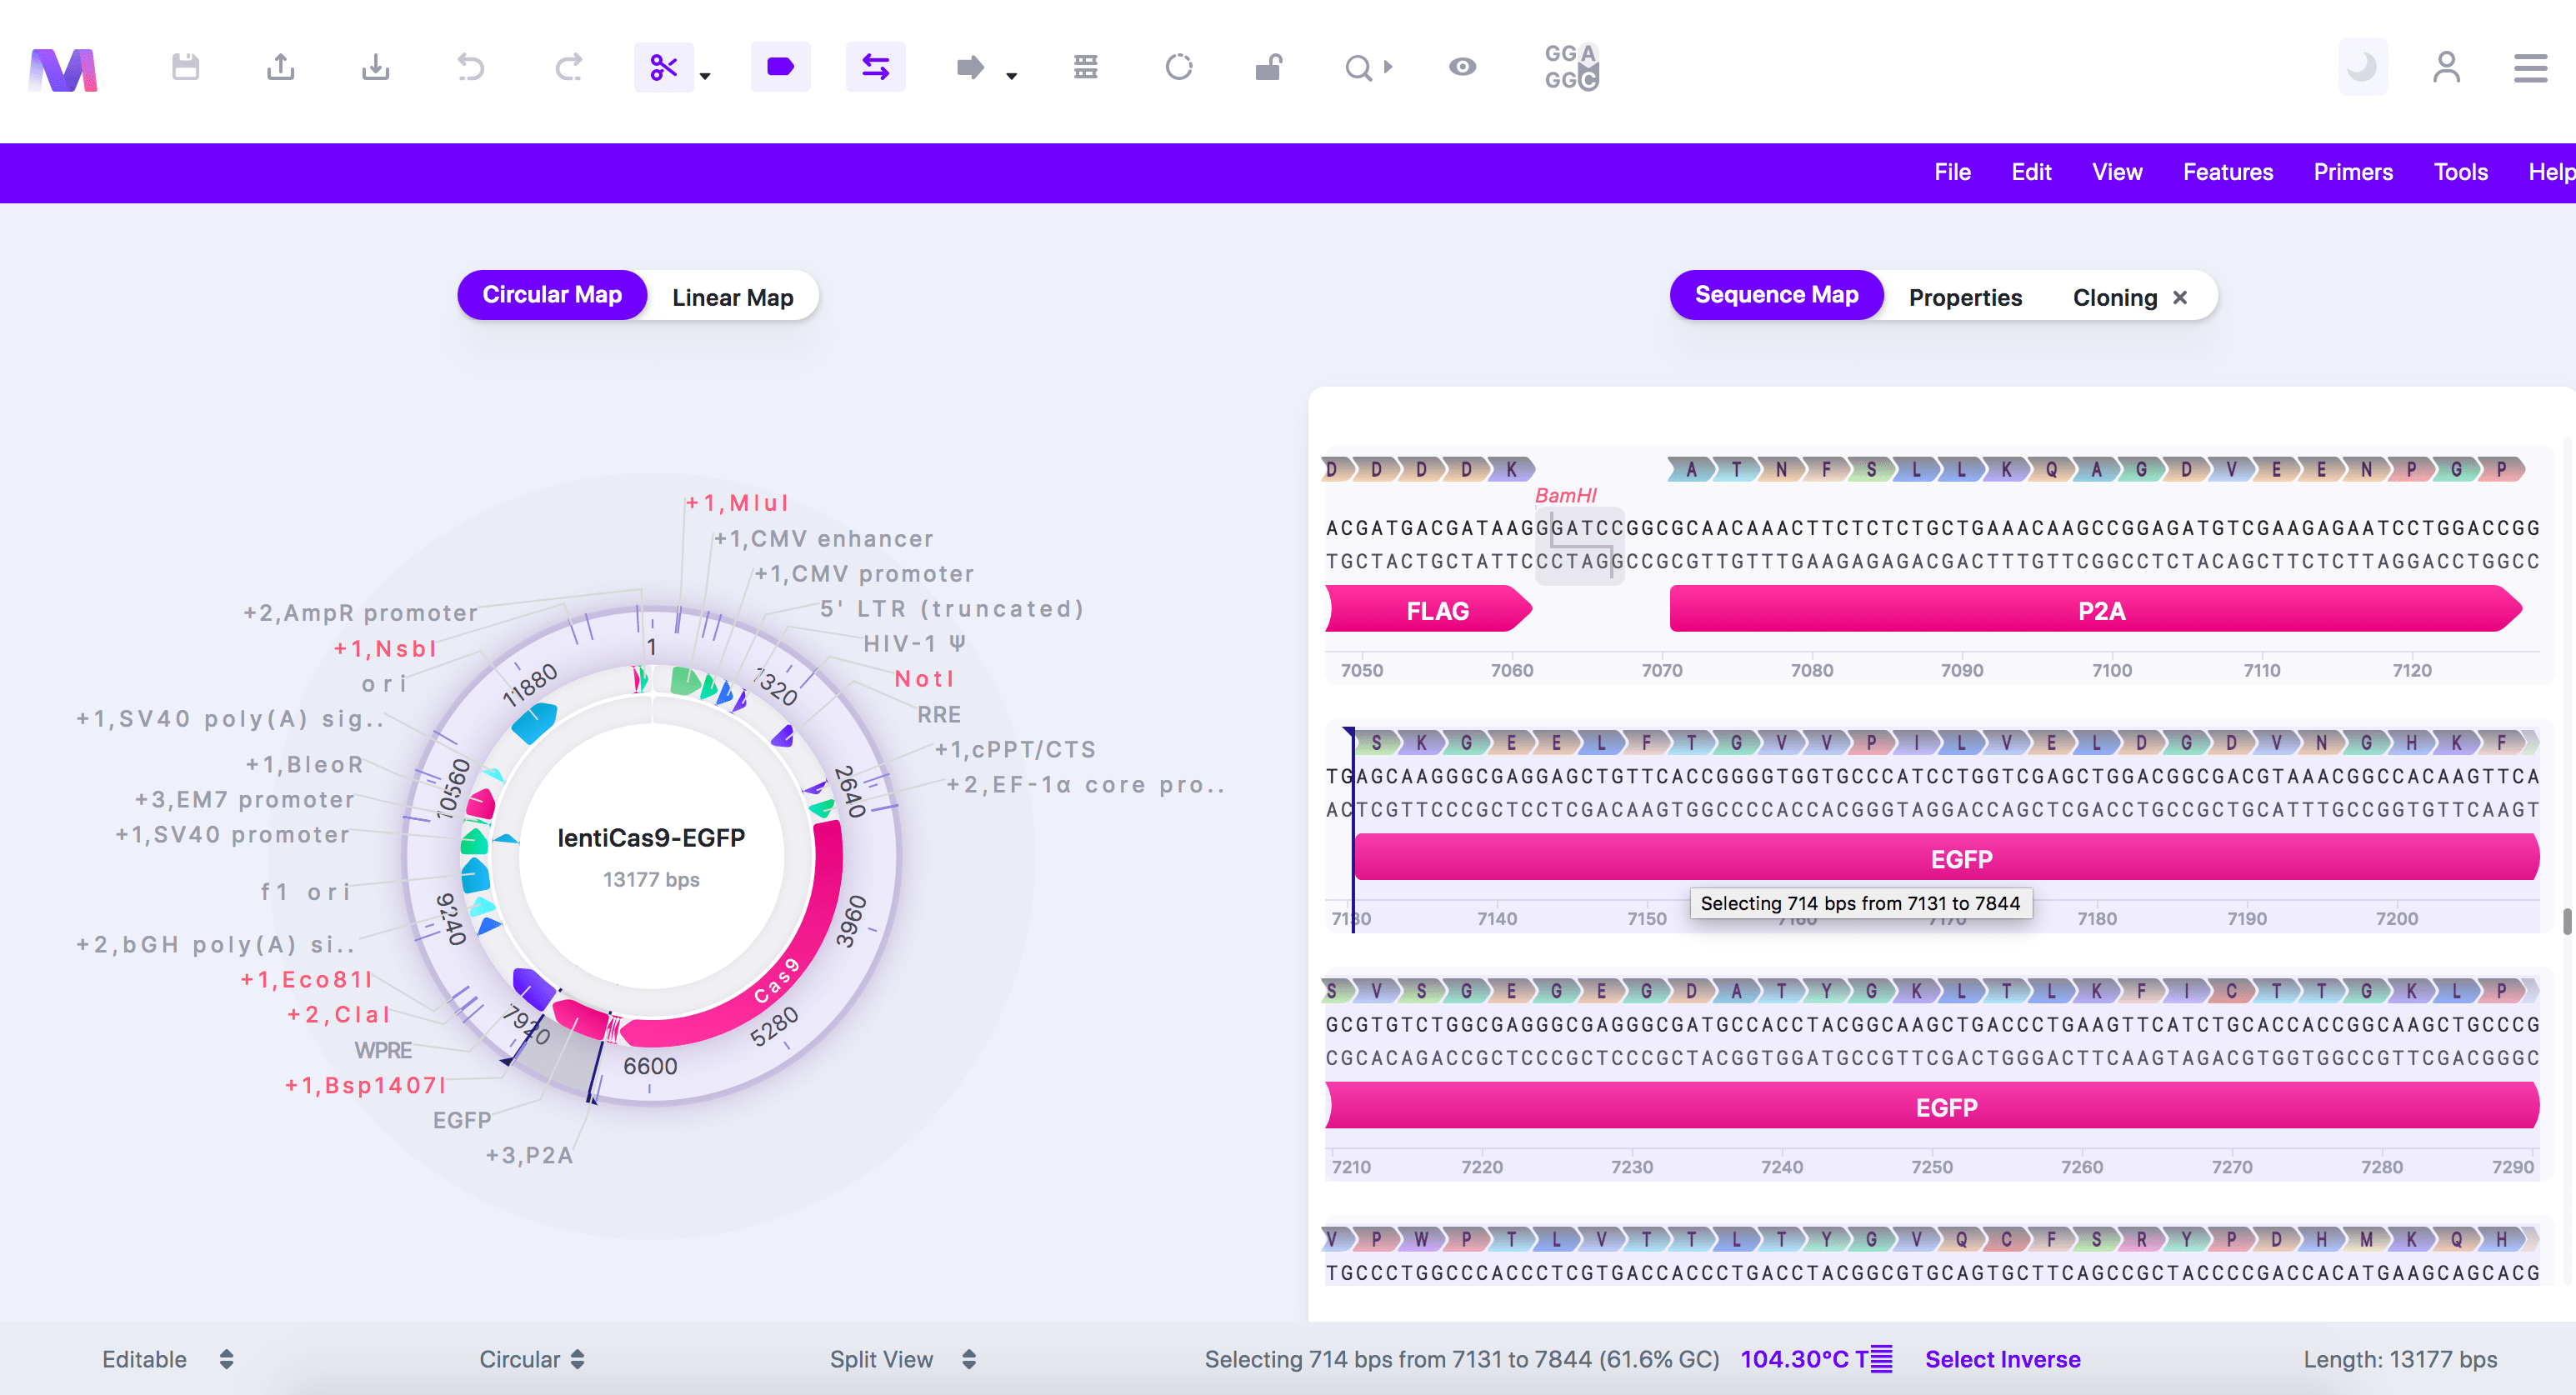Click the purple M app logo

[x=64, y=69]
